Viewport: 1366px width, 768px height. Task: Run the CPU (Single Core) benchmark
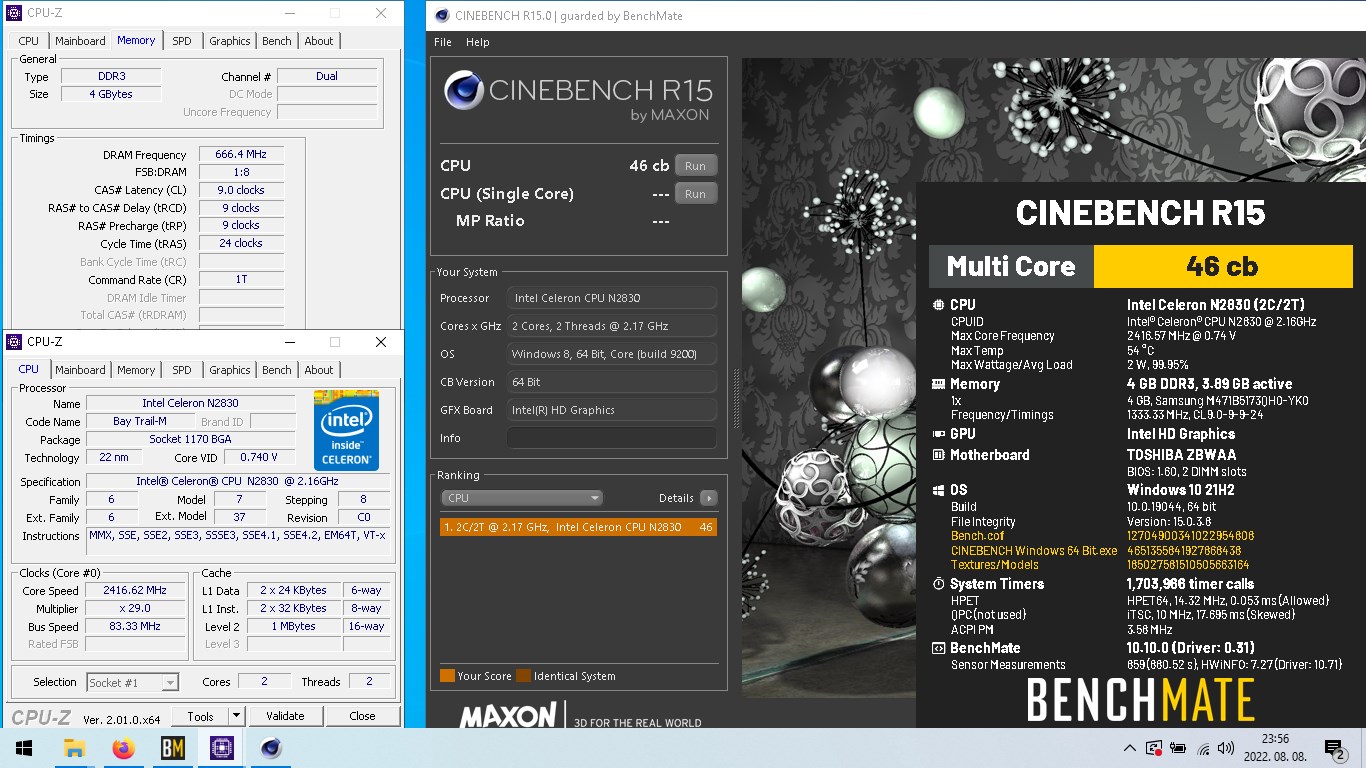tap(695, 194)
